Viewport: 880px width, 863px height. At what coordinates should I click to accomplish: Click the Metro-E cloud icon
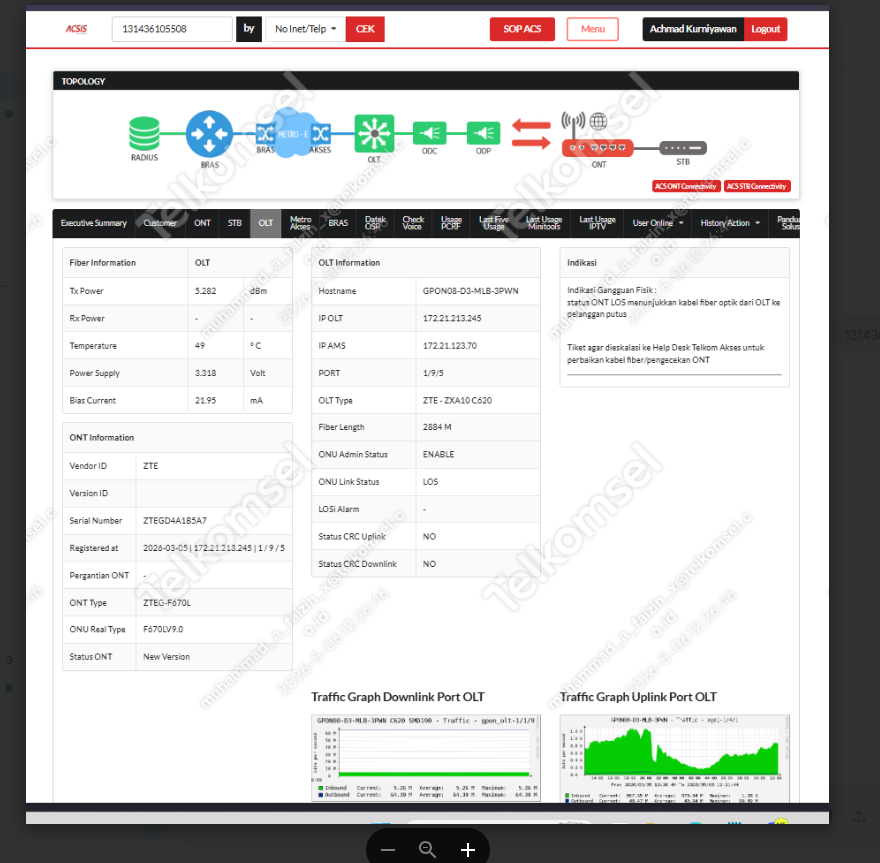pyautogui.click(x=292, y=134)
